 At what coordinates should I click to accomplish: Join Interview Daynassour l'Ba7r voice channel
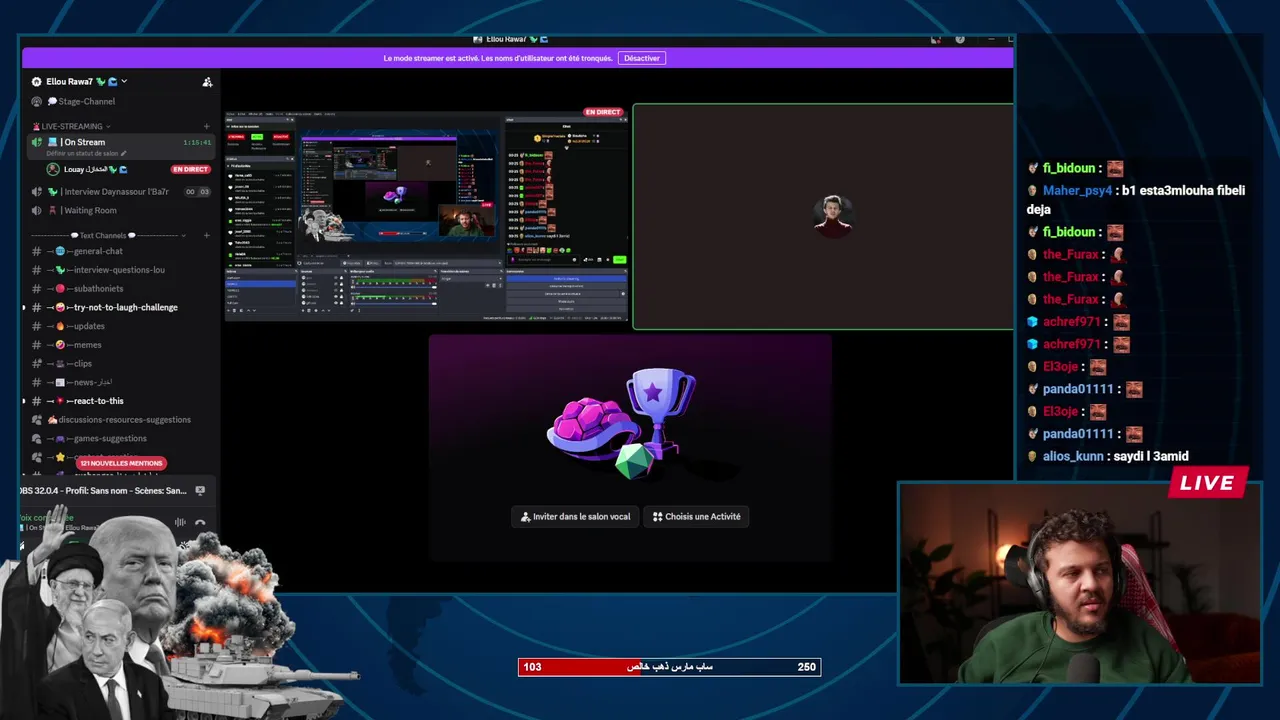[121, 192]
